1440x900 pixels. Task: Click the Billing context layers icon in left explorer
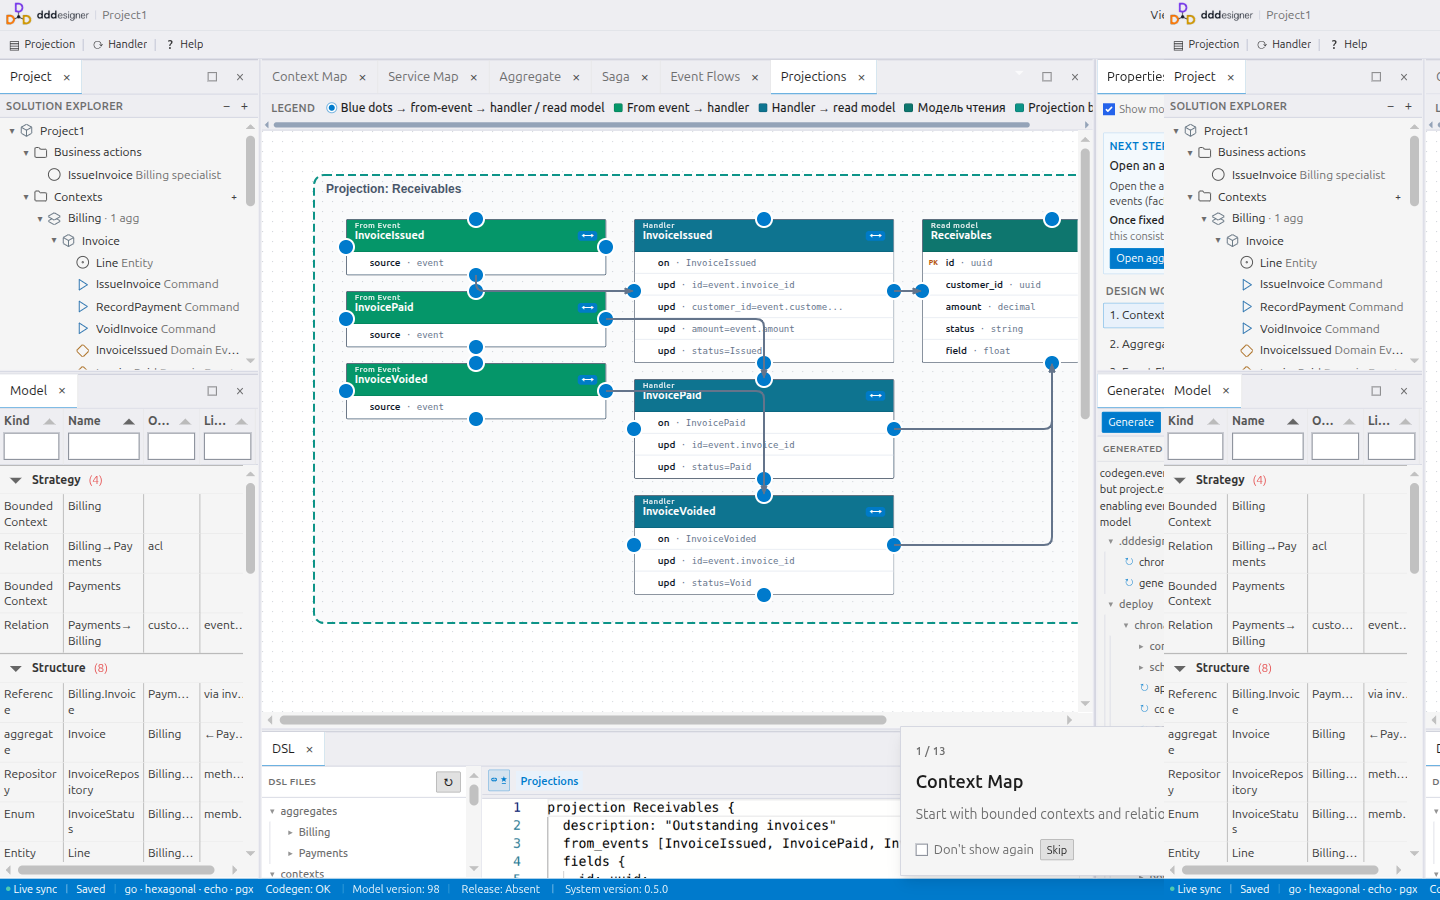click(x=55, y=218)
